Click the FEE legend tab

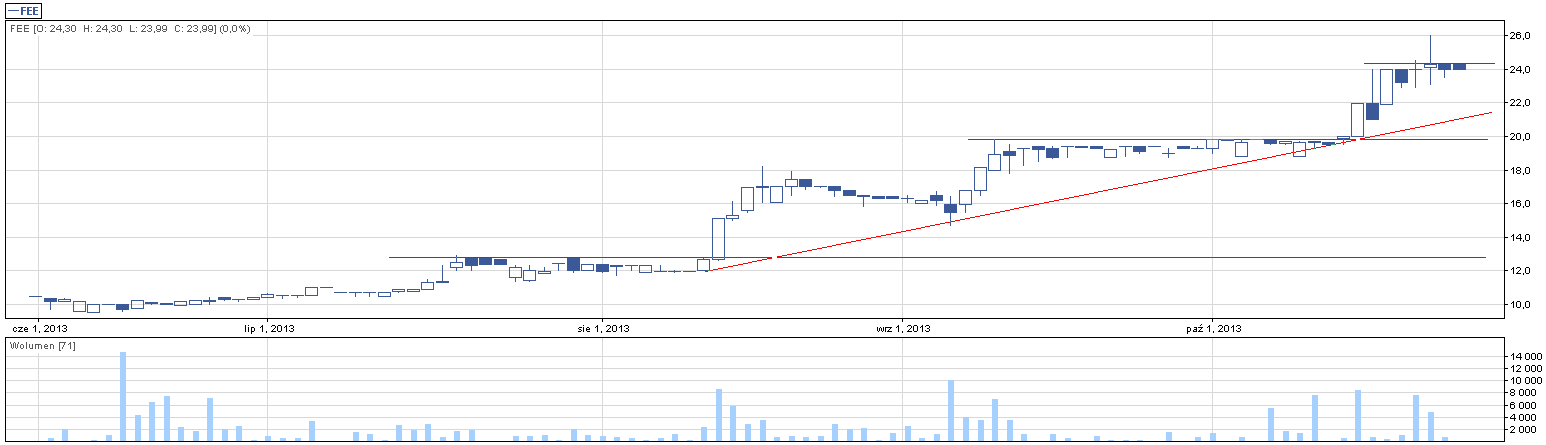tap(22, 9)
